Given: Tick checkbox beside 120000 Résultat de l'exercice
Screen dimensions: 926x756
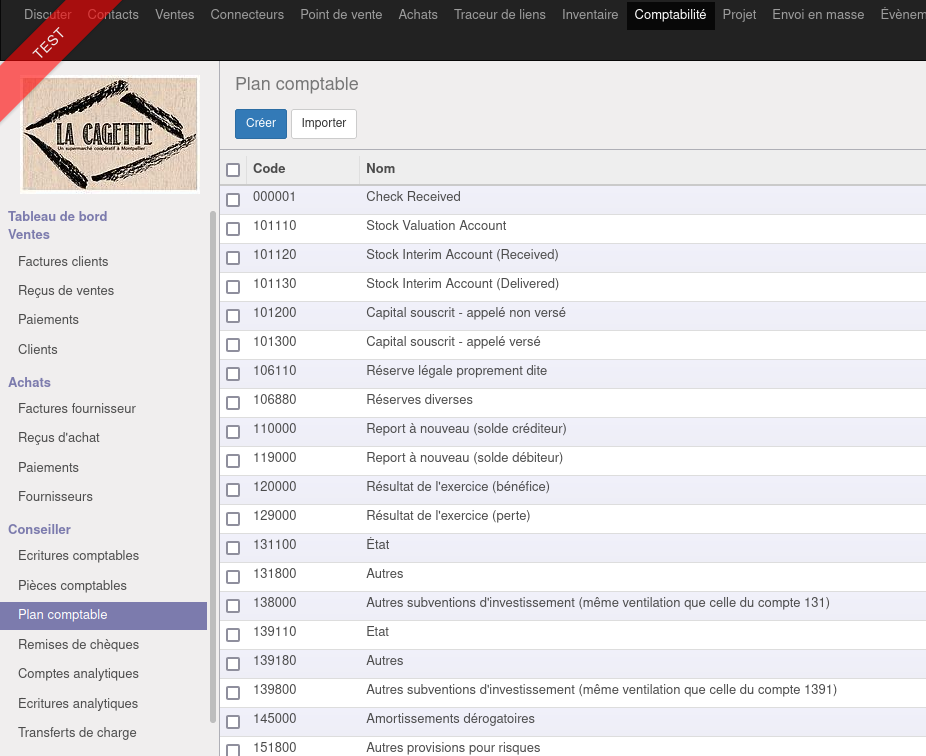Looking at the screenshot, I should 233,490.
